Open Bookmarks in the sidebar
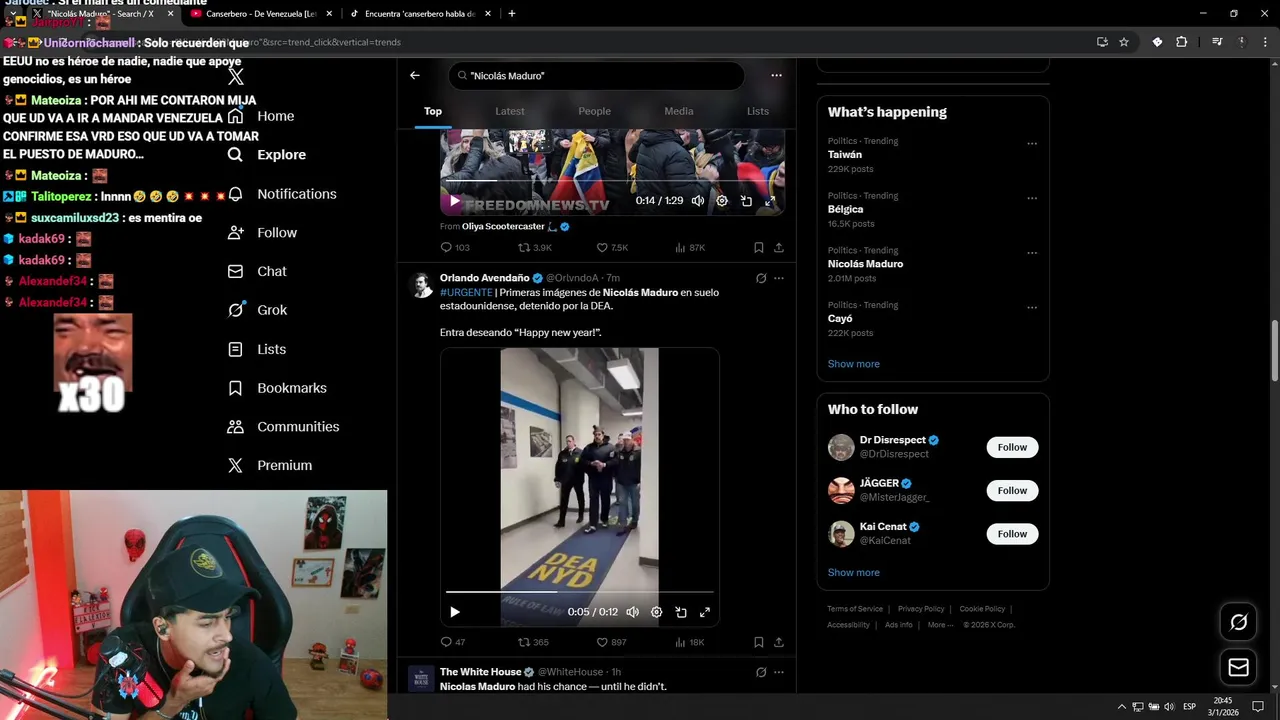This screenshot has width=1280, height=720. 277,388
